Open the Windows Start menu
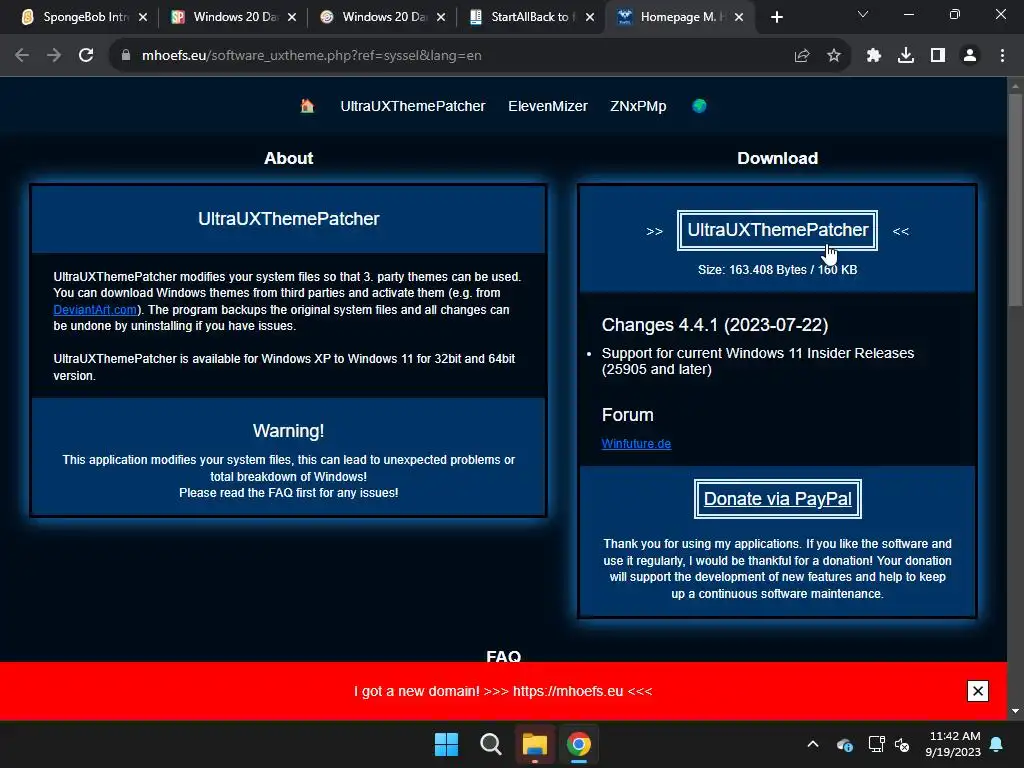 (447, 744)
